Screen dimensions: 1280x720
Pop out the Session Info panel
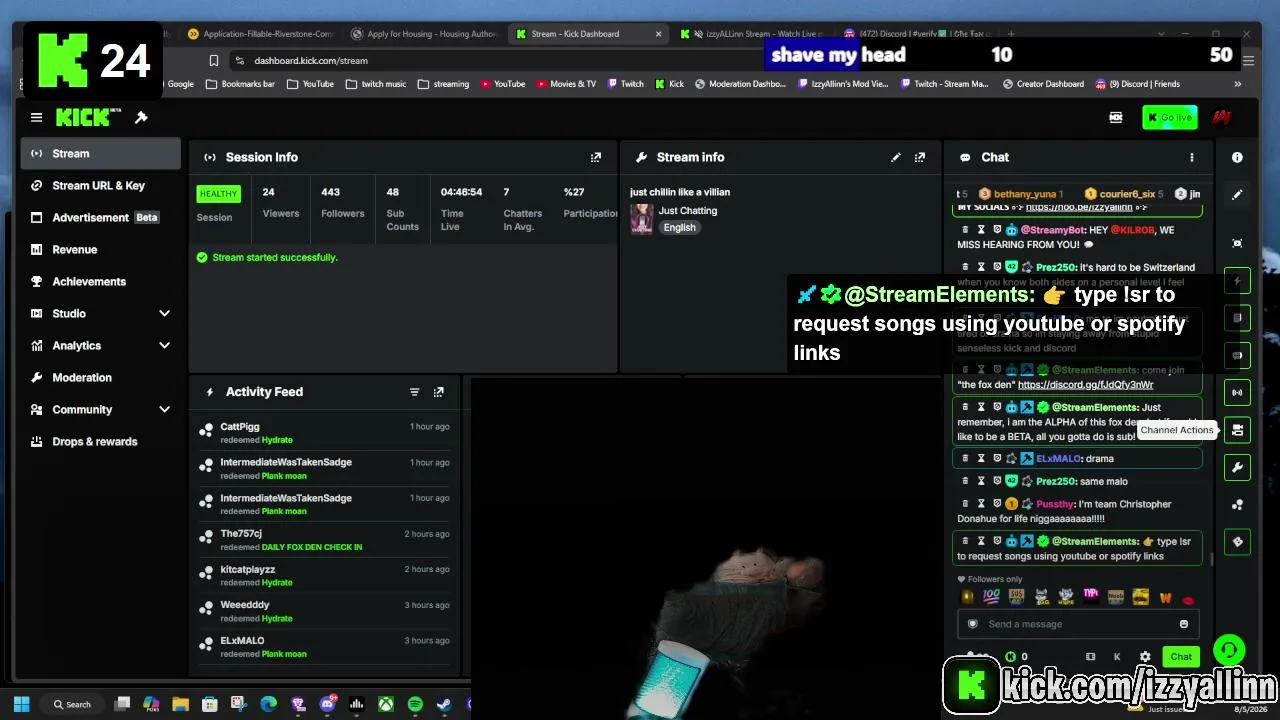(596, 157)
